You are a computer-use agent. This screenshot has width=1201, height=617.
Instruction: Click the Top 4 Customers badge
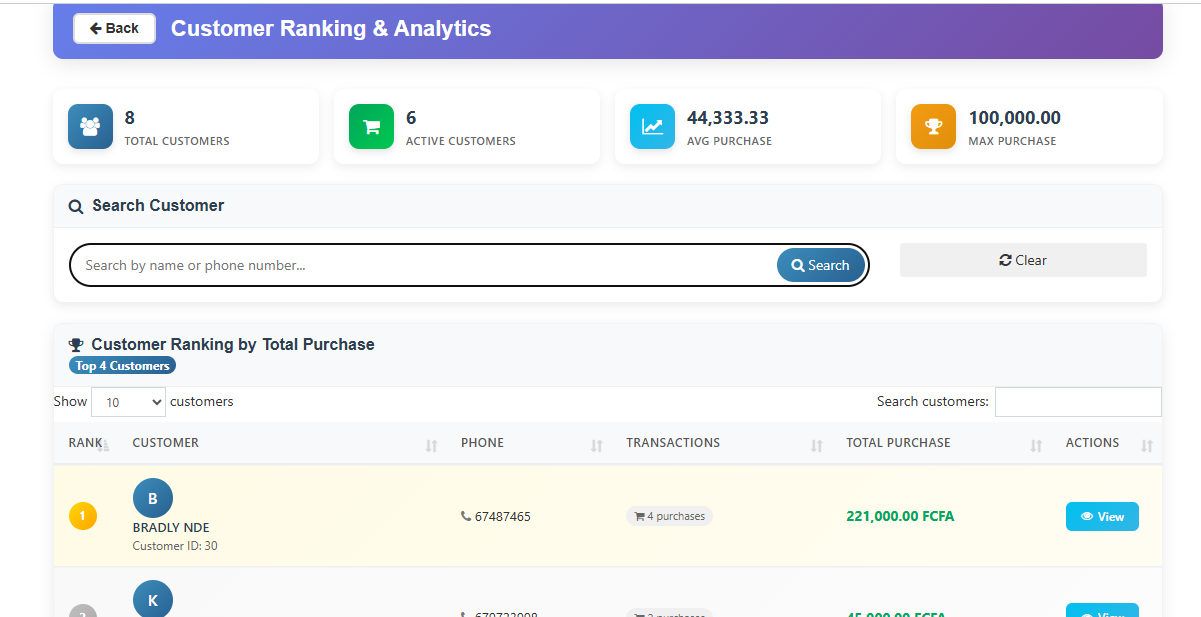click(x=122, y=365)
